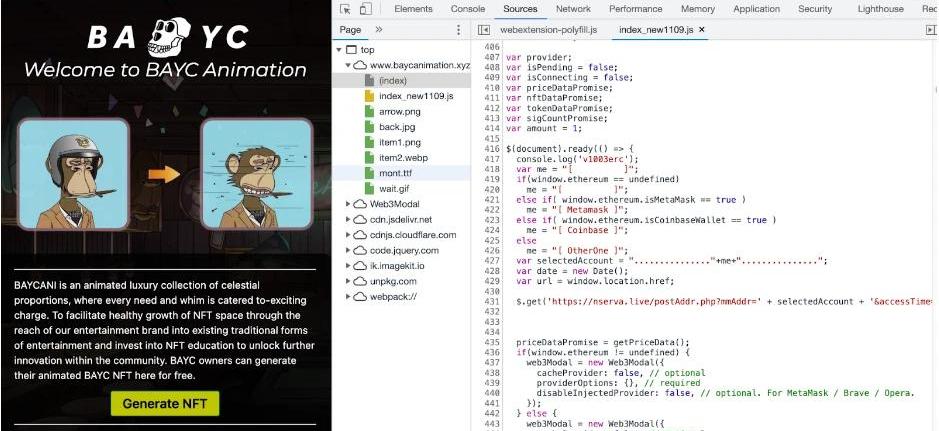This screenshot has height=431, width=939.
Task: Expand the cdn.jsdelivr.net tree node
Action: 348,220
